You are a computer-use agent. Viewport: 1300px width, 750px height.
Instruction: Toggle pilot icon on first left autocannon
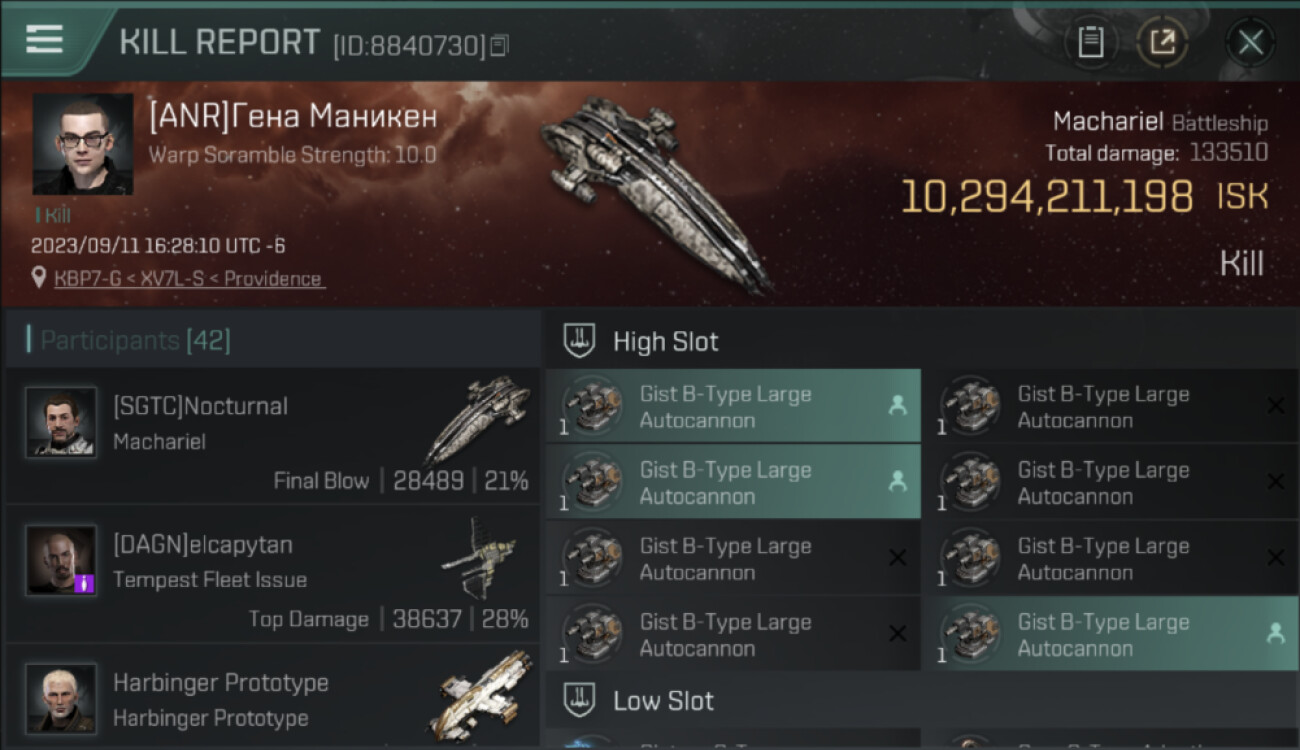click(897, 406)
